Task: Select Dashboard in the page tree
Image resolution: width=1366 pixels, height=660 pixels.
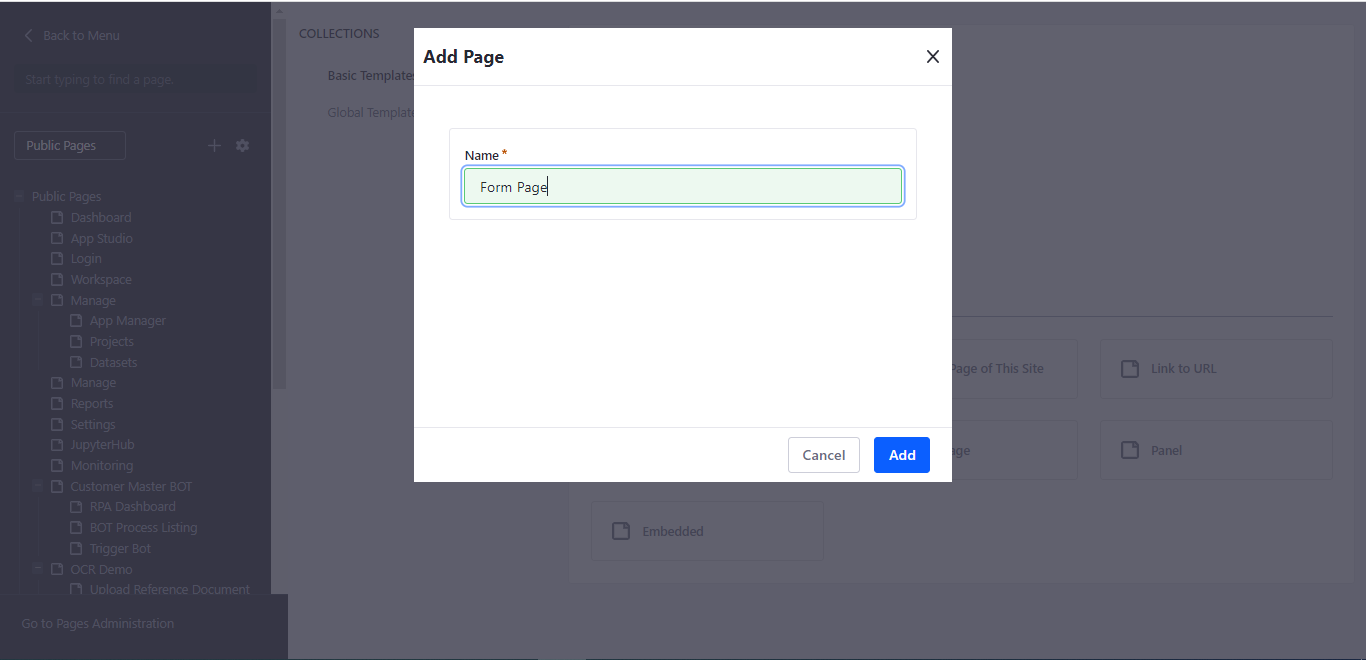Action: click(101, 217)
